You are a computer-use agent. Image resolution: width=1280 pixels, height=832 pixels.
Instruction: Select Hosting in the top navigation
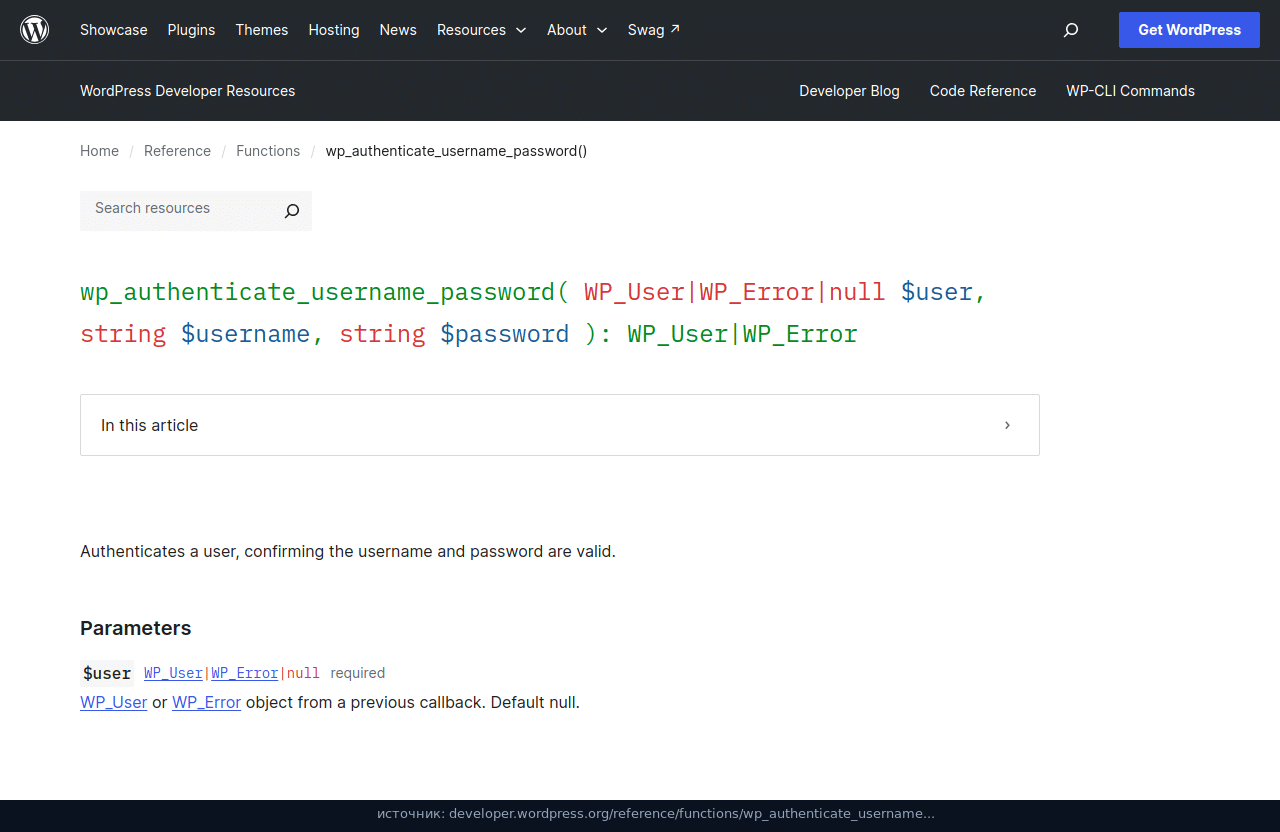334,30
